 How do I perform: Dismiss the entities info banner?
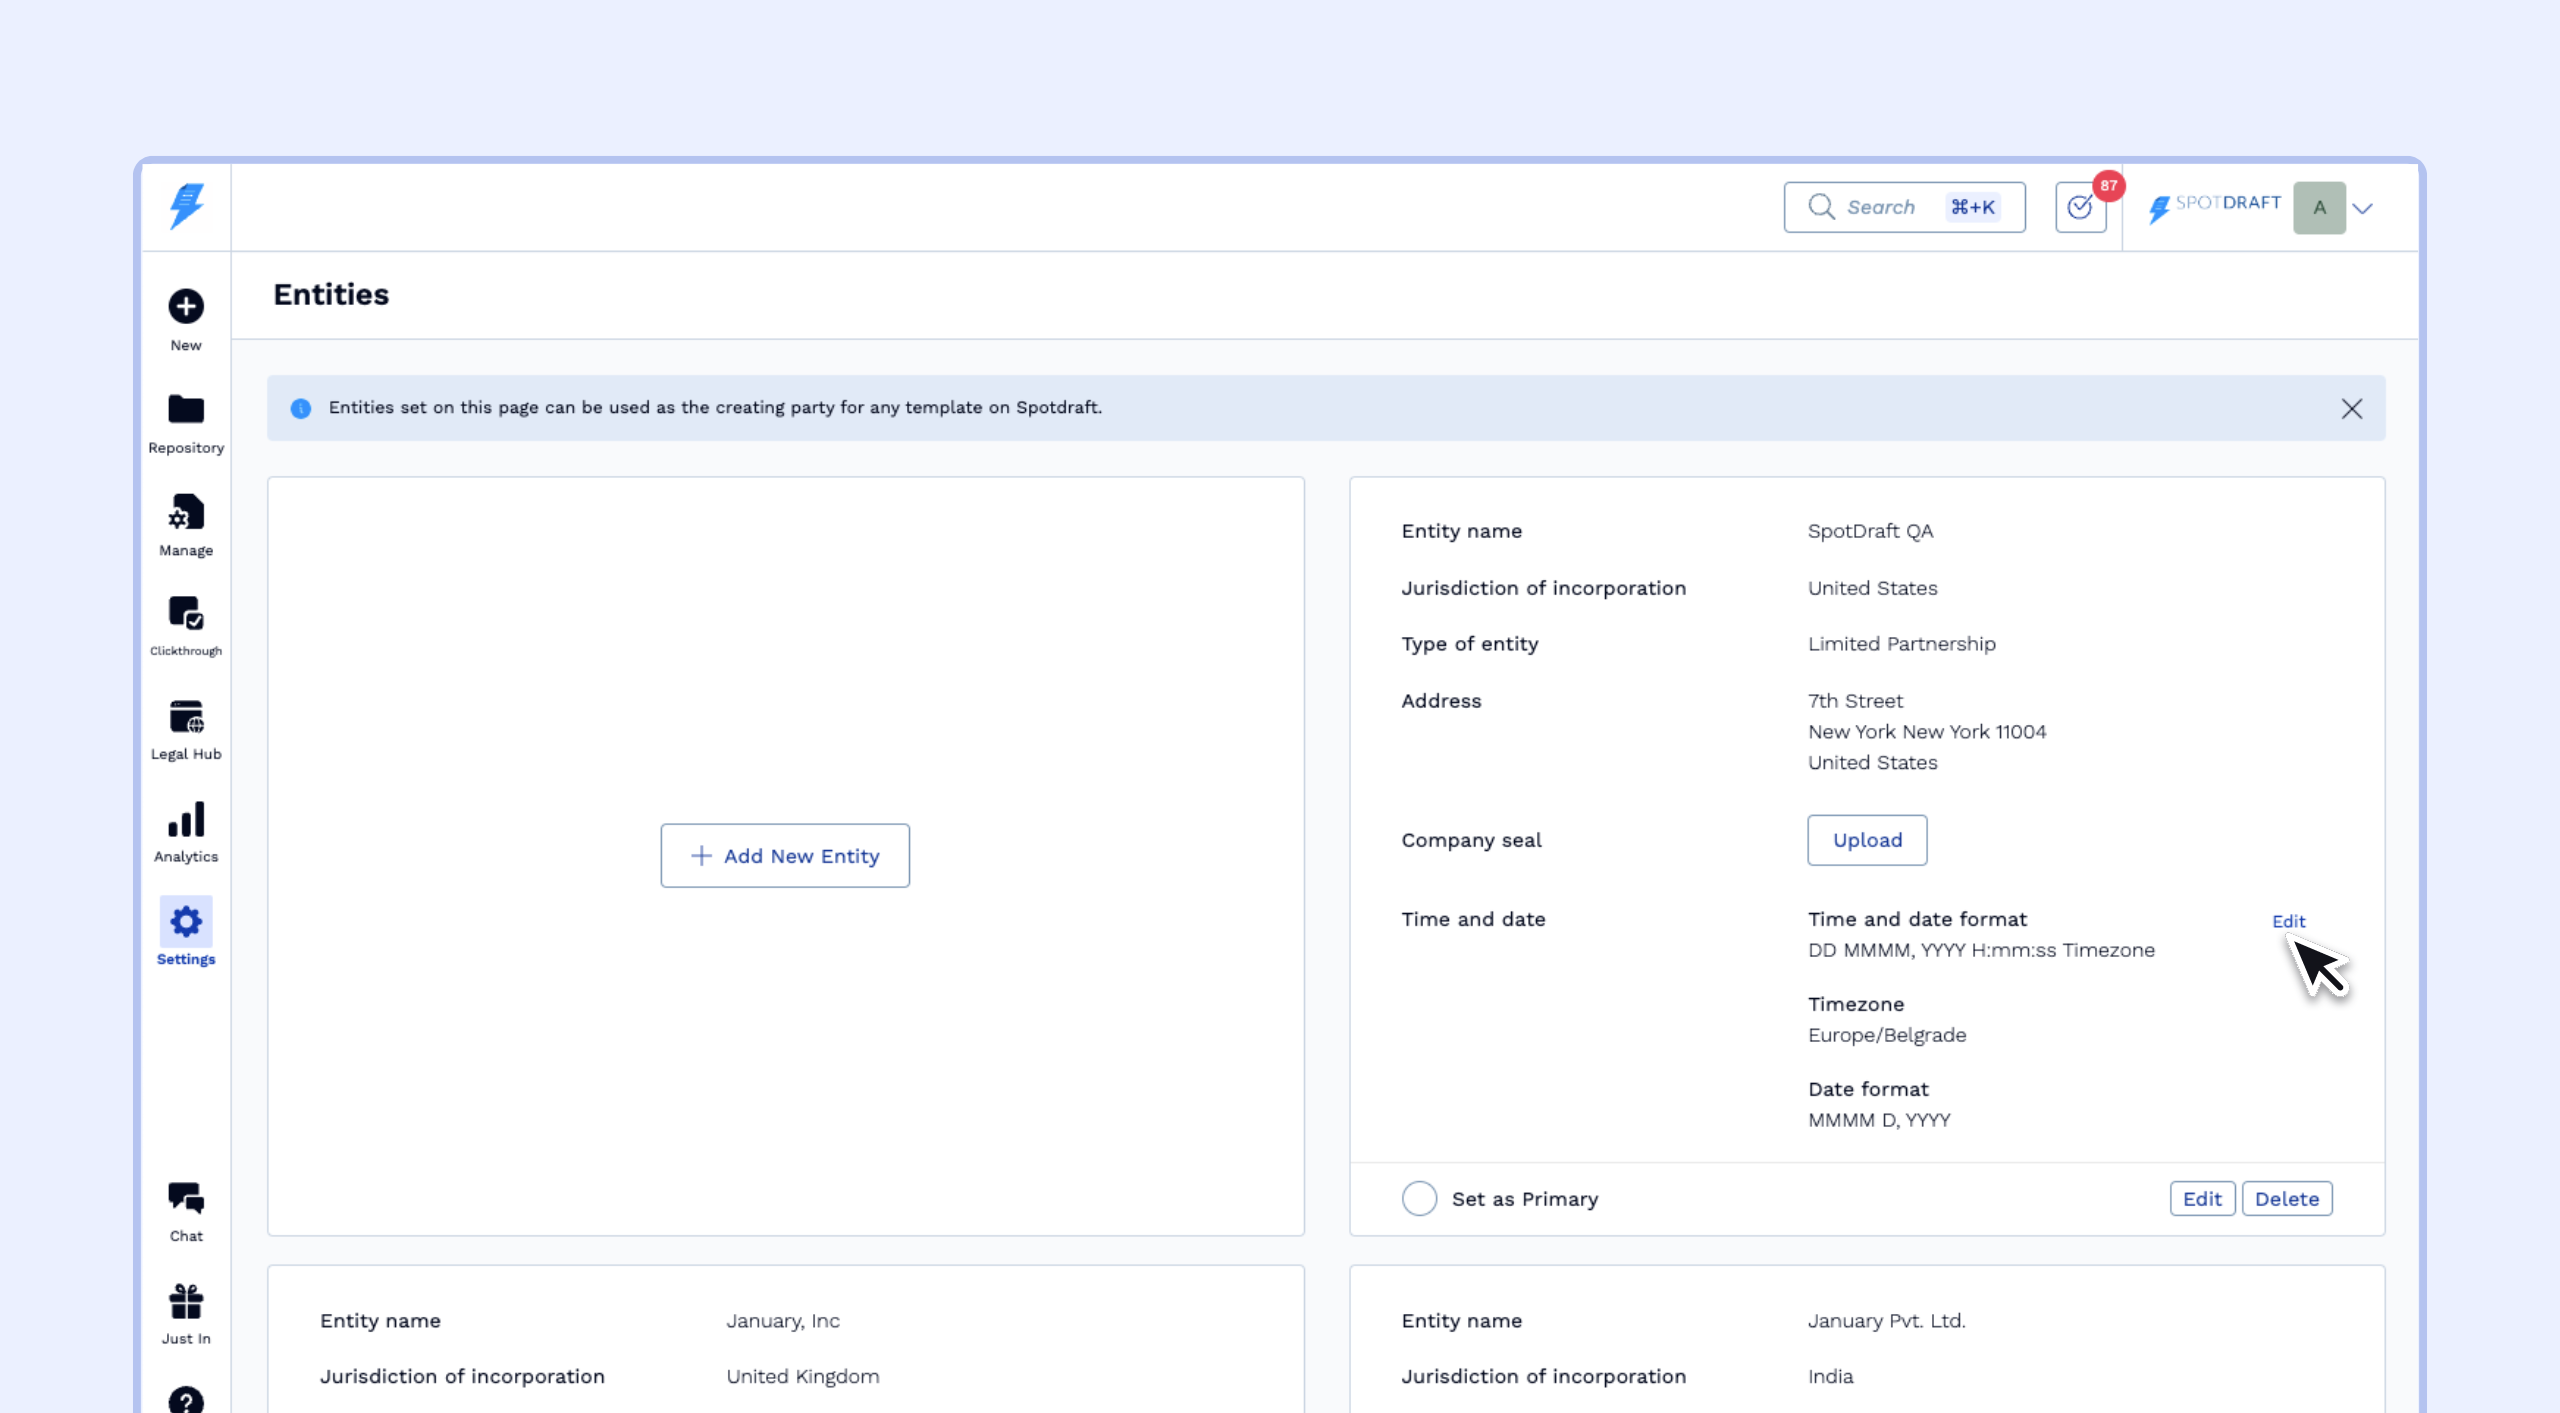coord(2351,408)
